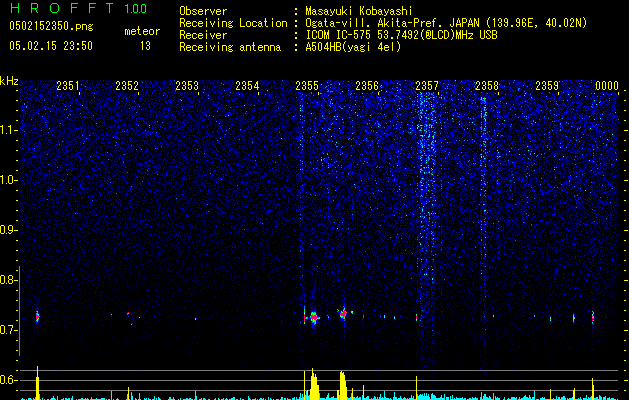The height and width of the screenshot is (400, 629).
Task: Click the meteor count value 13
Action: [145, 46]
